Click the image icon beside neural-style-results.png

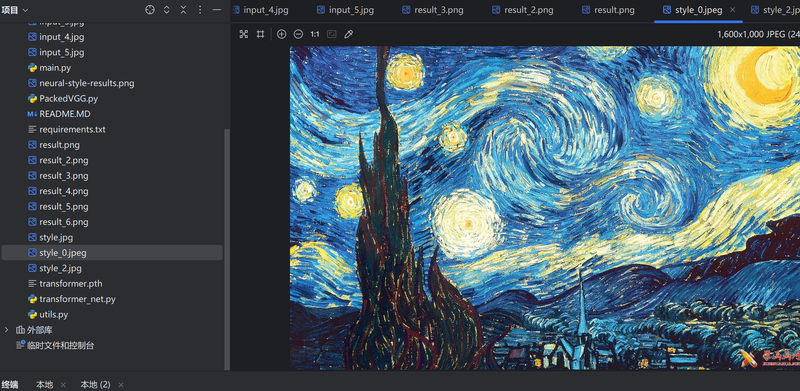tap(33, 83)
